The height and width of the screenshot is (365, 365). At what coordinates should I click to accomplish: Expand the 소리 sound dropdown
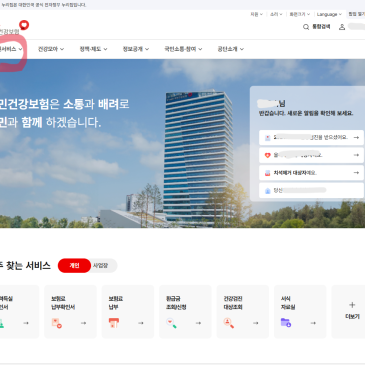[x=276, y=14]
